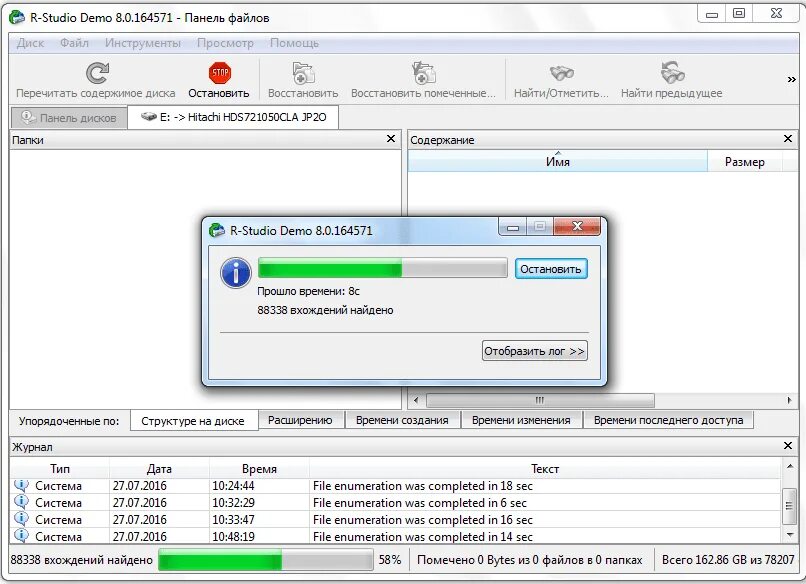Click the blue info icon in dialog
The image size is (806, 584).
point(235,272)
